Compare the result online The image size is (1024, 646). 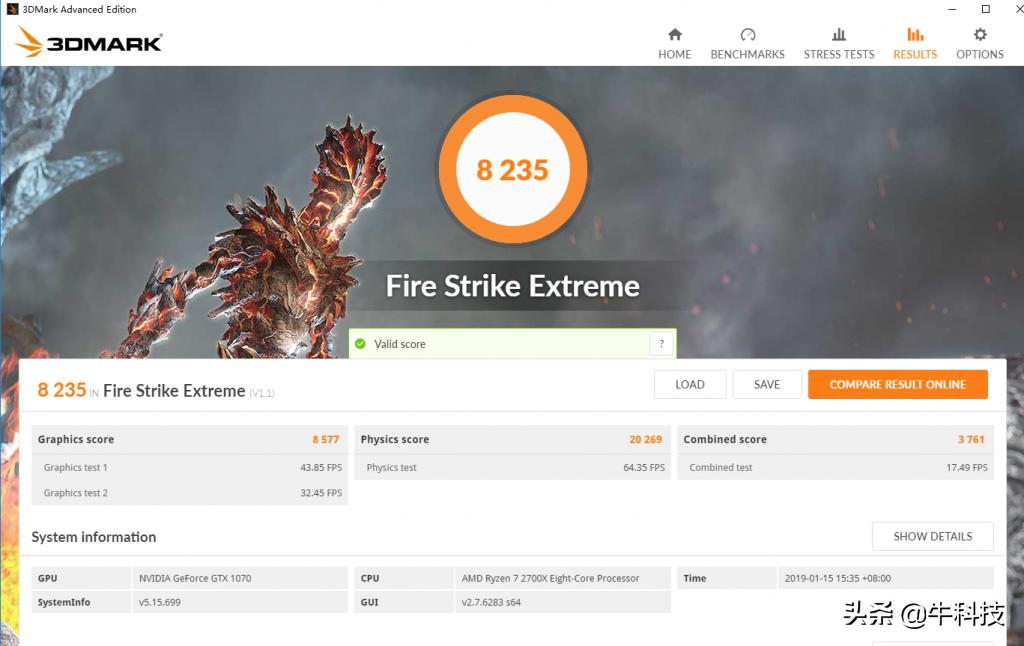pos(897,384)
